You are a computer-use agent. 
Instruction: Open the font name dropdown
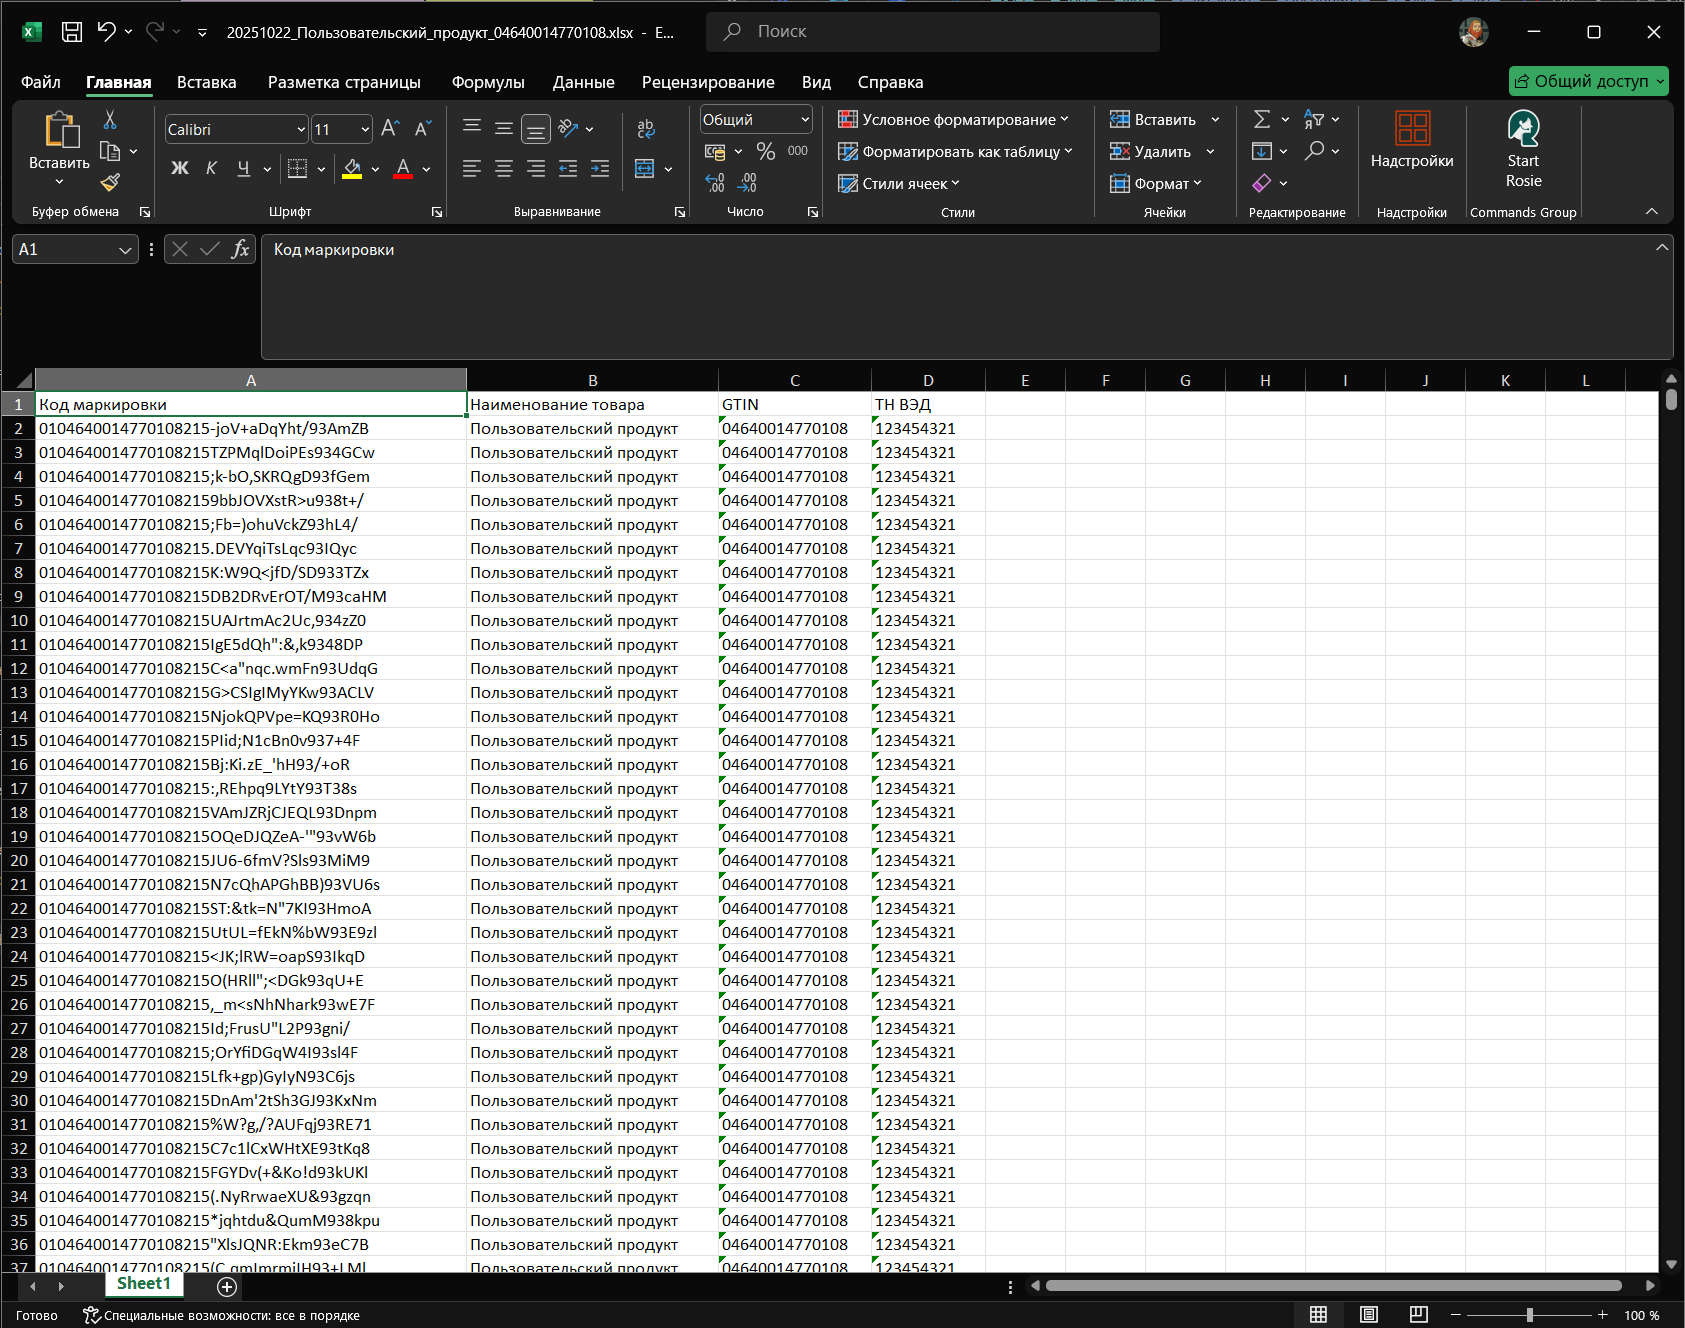pos(299,129)
